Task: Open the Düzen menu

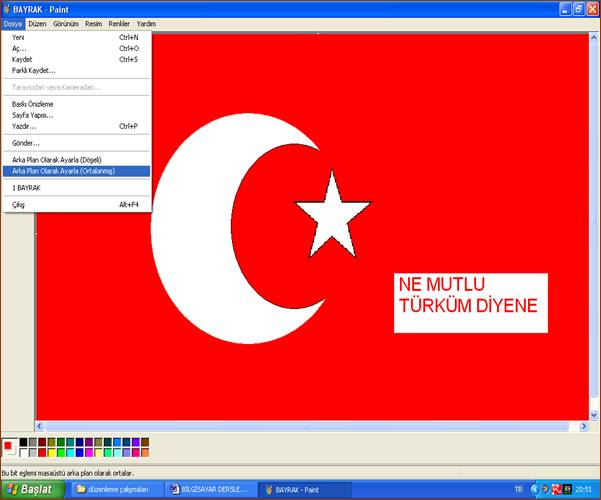Action: [x=37, y=24]
